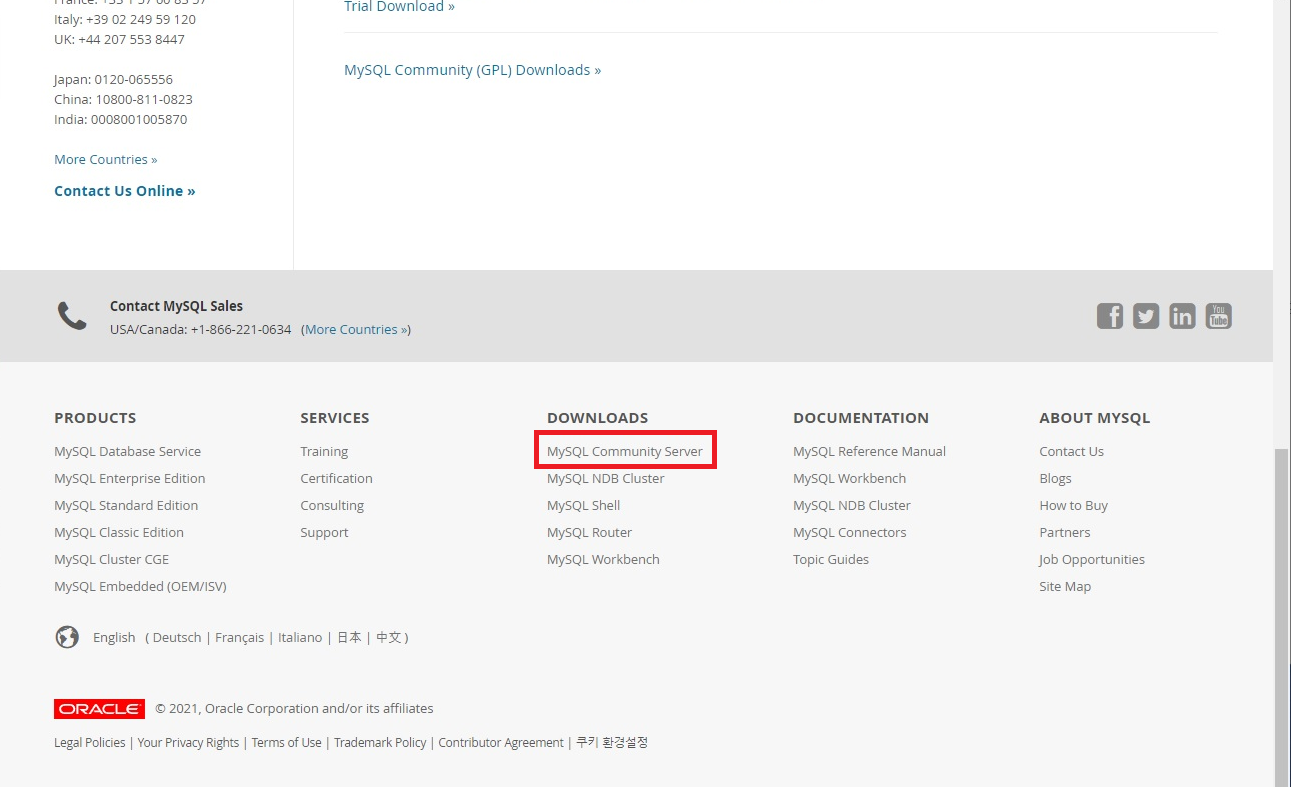Open the MySQL LinkedIn icon
Screen dimensions: 1291x787
pyautogui.click(x=1182, y=316)
